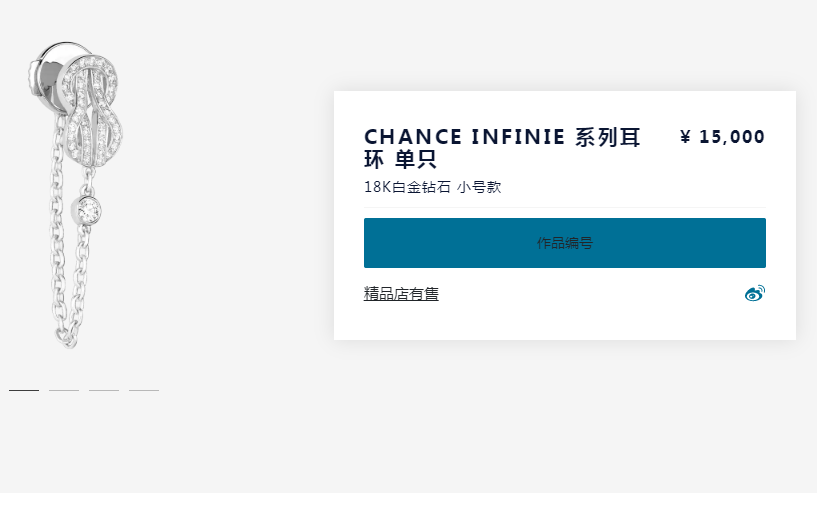Click the ¥ 15,000 price text
Image resolution: width=817 pixels, height=509 pixels.
click(722, 137)
